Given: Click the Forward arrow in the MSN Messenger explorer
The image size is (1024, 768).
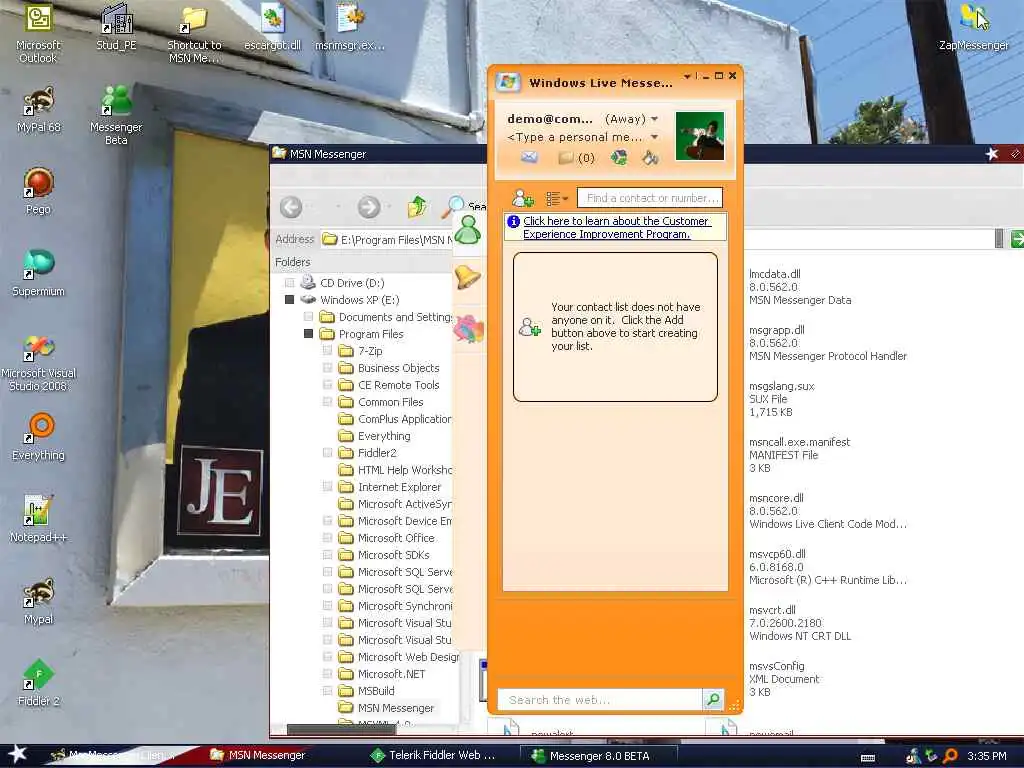Looking at the screenshot, I should coord(369,207).
